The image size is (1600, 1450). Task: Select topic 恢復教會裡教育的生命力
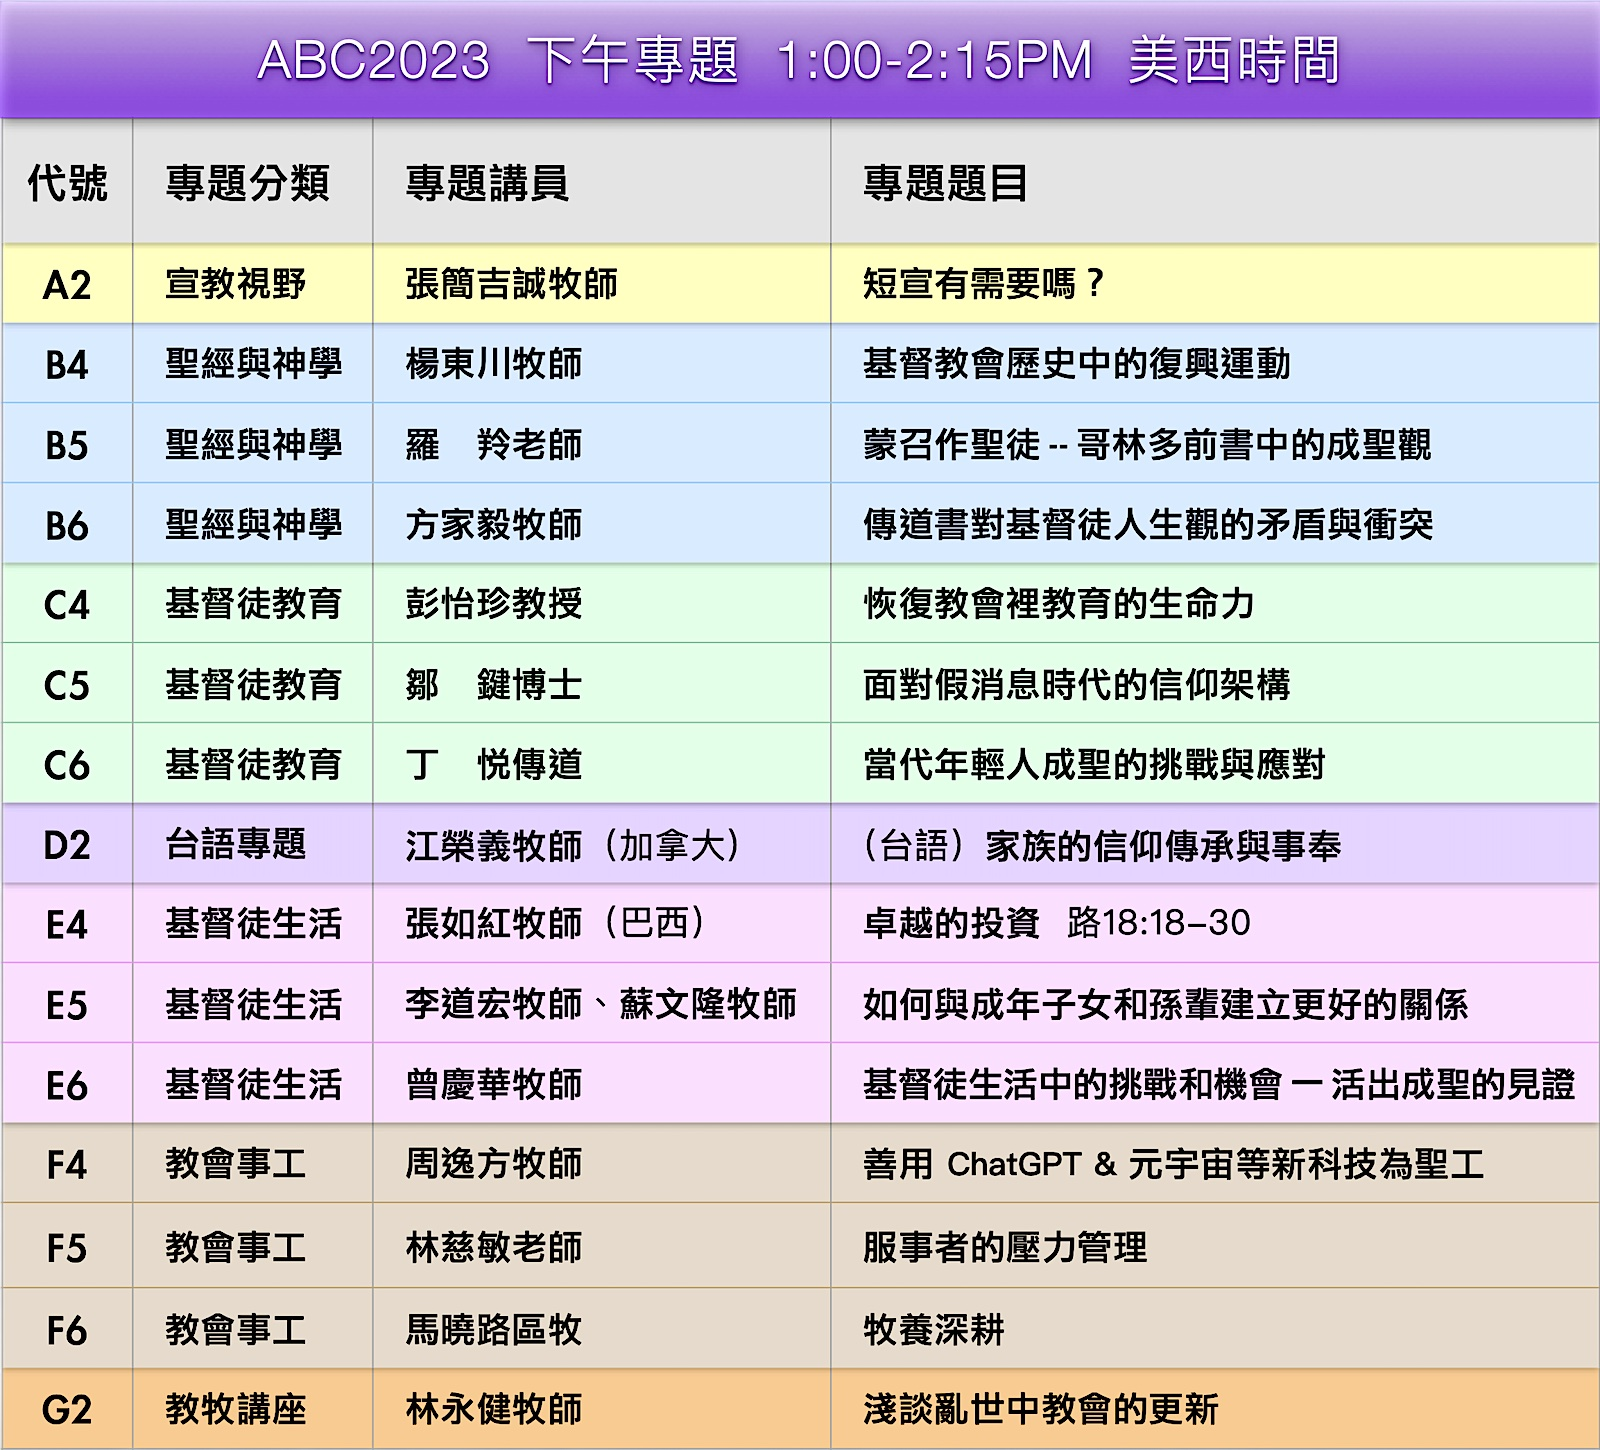click(1058, 604)
